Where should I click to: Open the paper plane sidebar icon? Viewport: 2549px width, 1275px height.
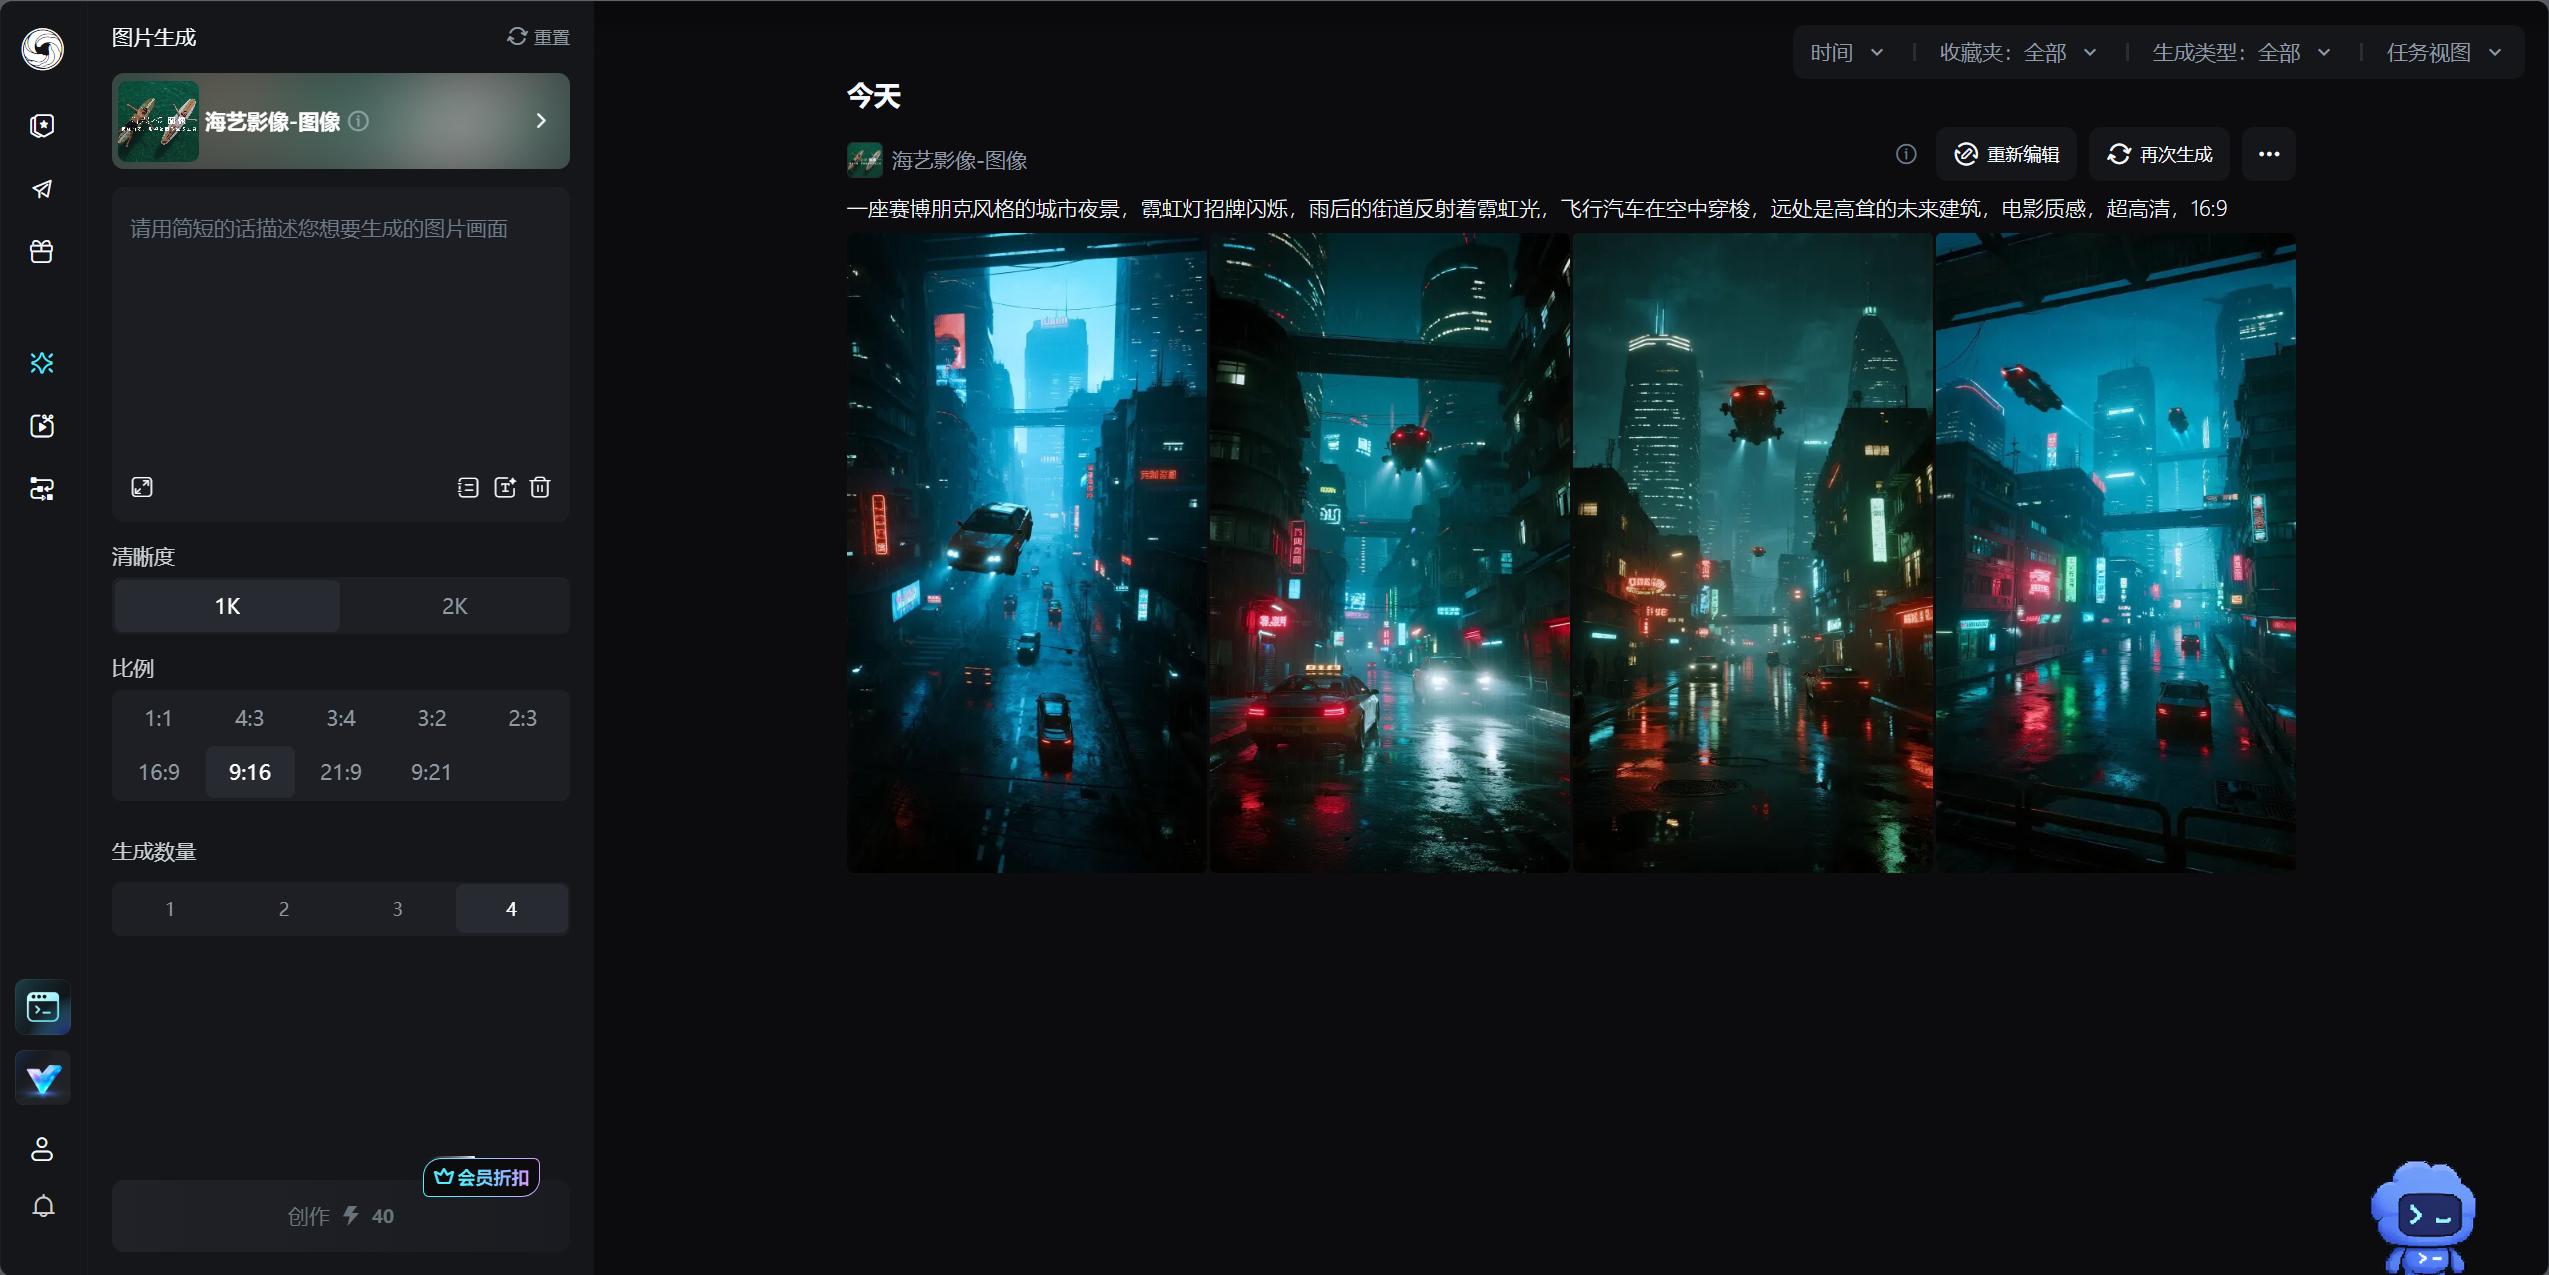[x=42, y=189]
